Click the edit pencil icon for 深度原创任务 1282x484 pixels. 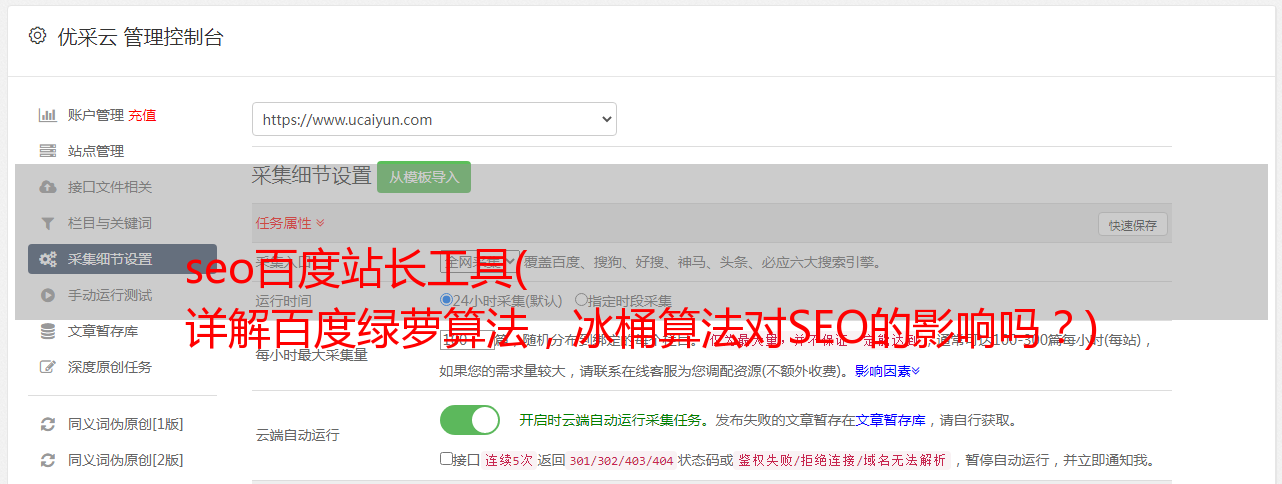coord(47,367)
